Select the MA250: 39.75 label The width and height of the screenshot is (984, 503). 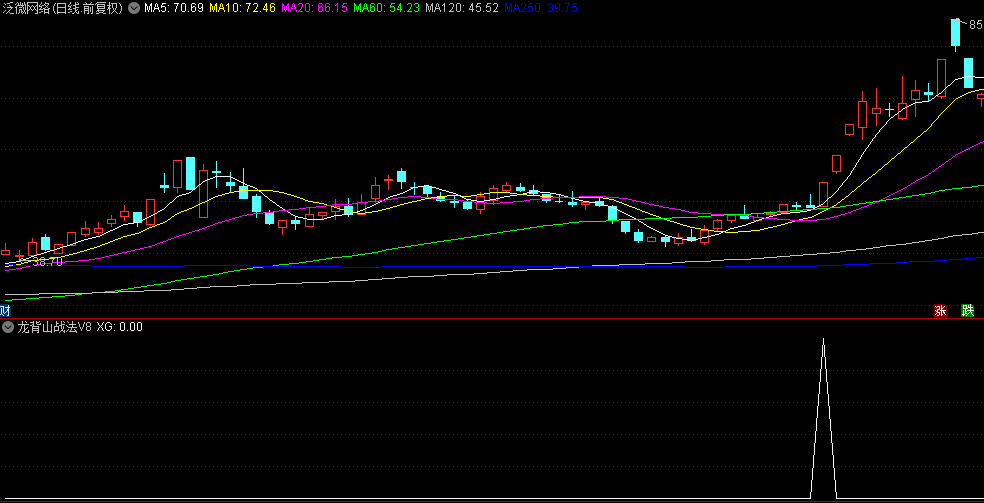[541, 9]
